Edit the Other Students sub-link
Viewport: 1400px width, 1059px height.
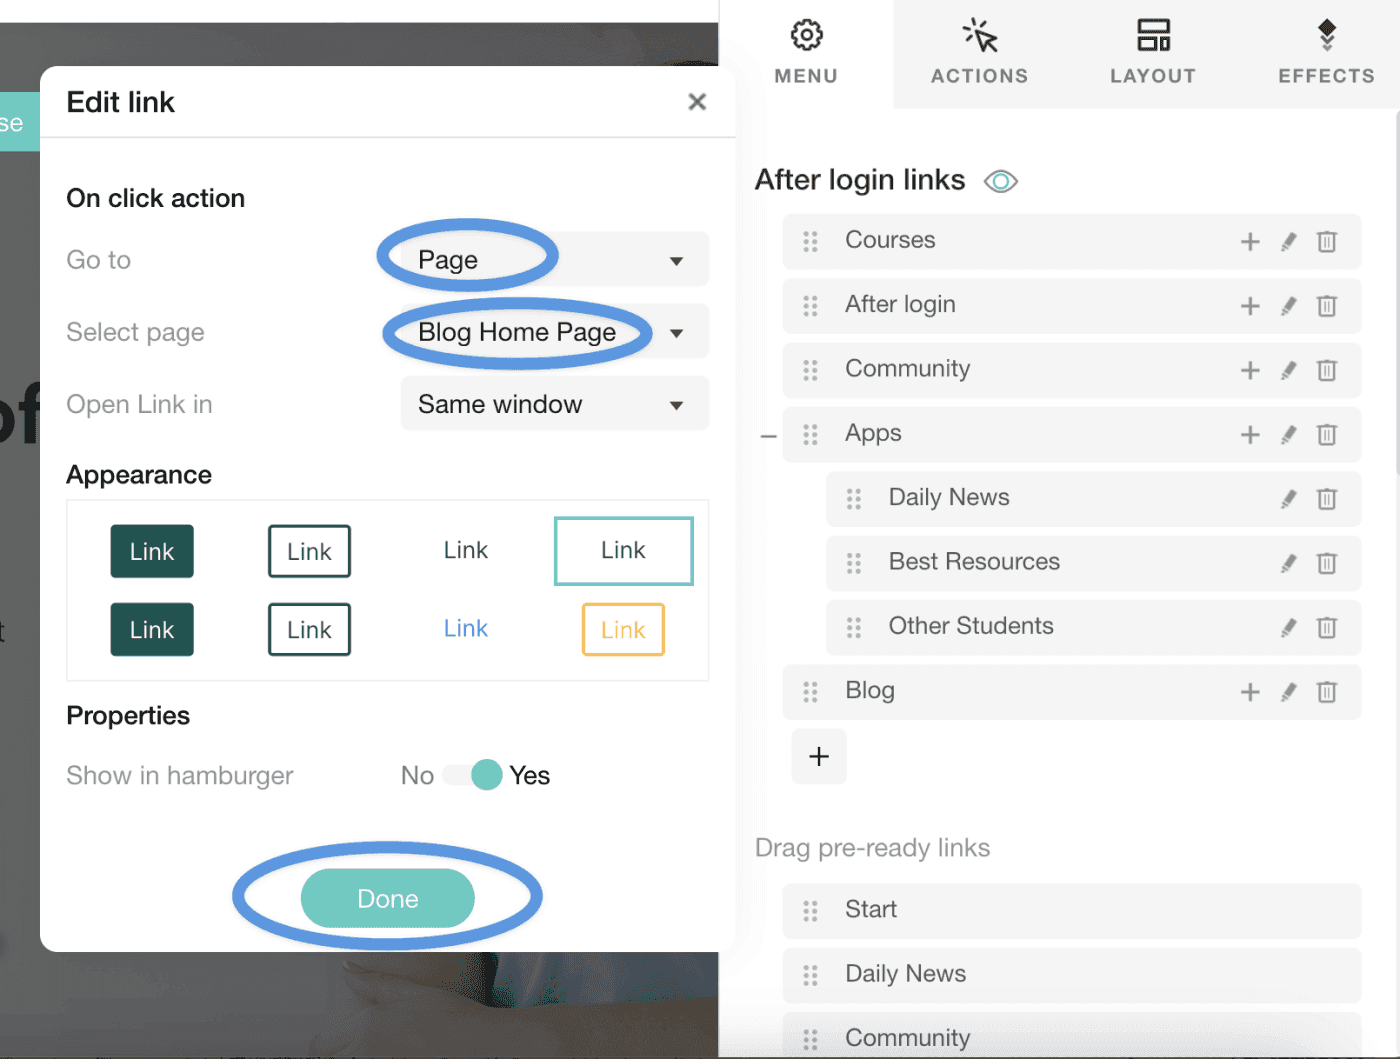(x=1289, y=627)
